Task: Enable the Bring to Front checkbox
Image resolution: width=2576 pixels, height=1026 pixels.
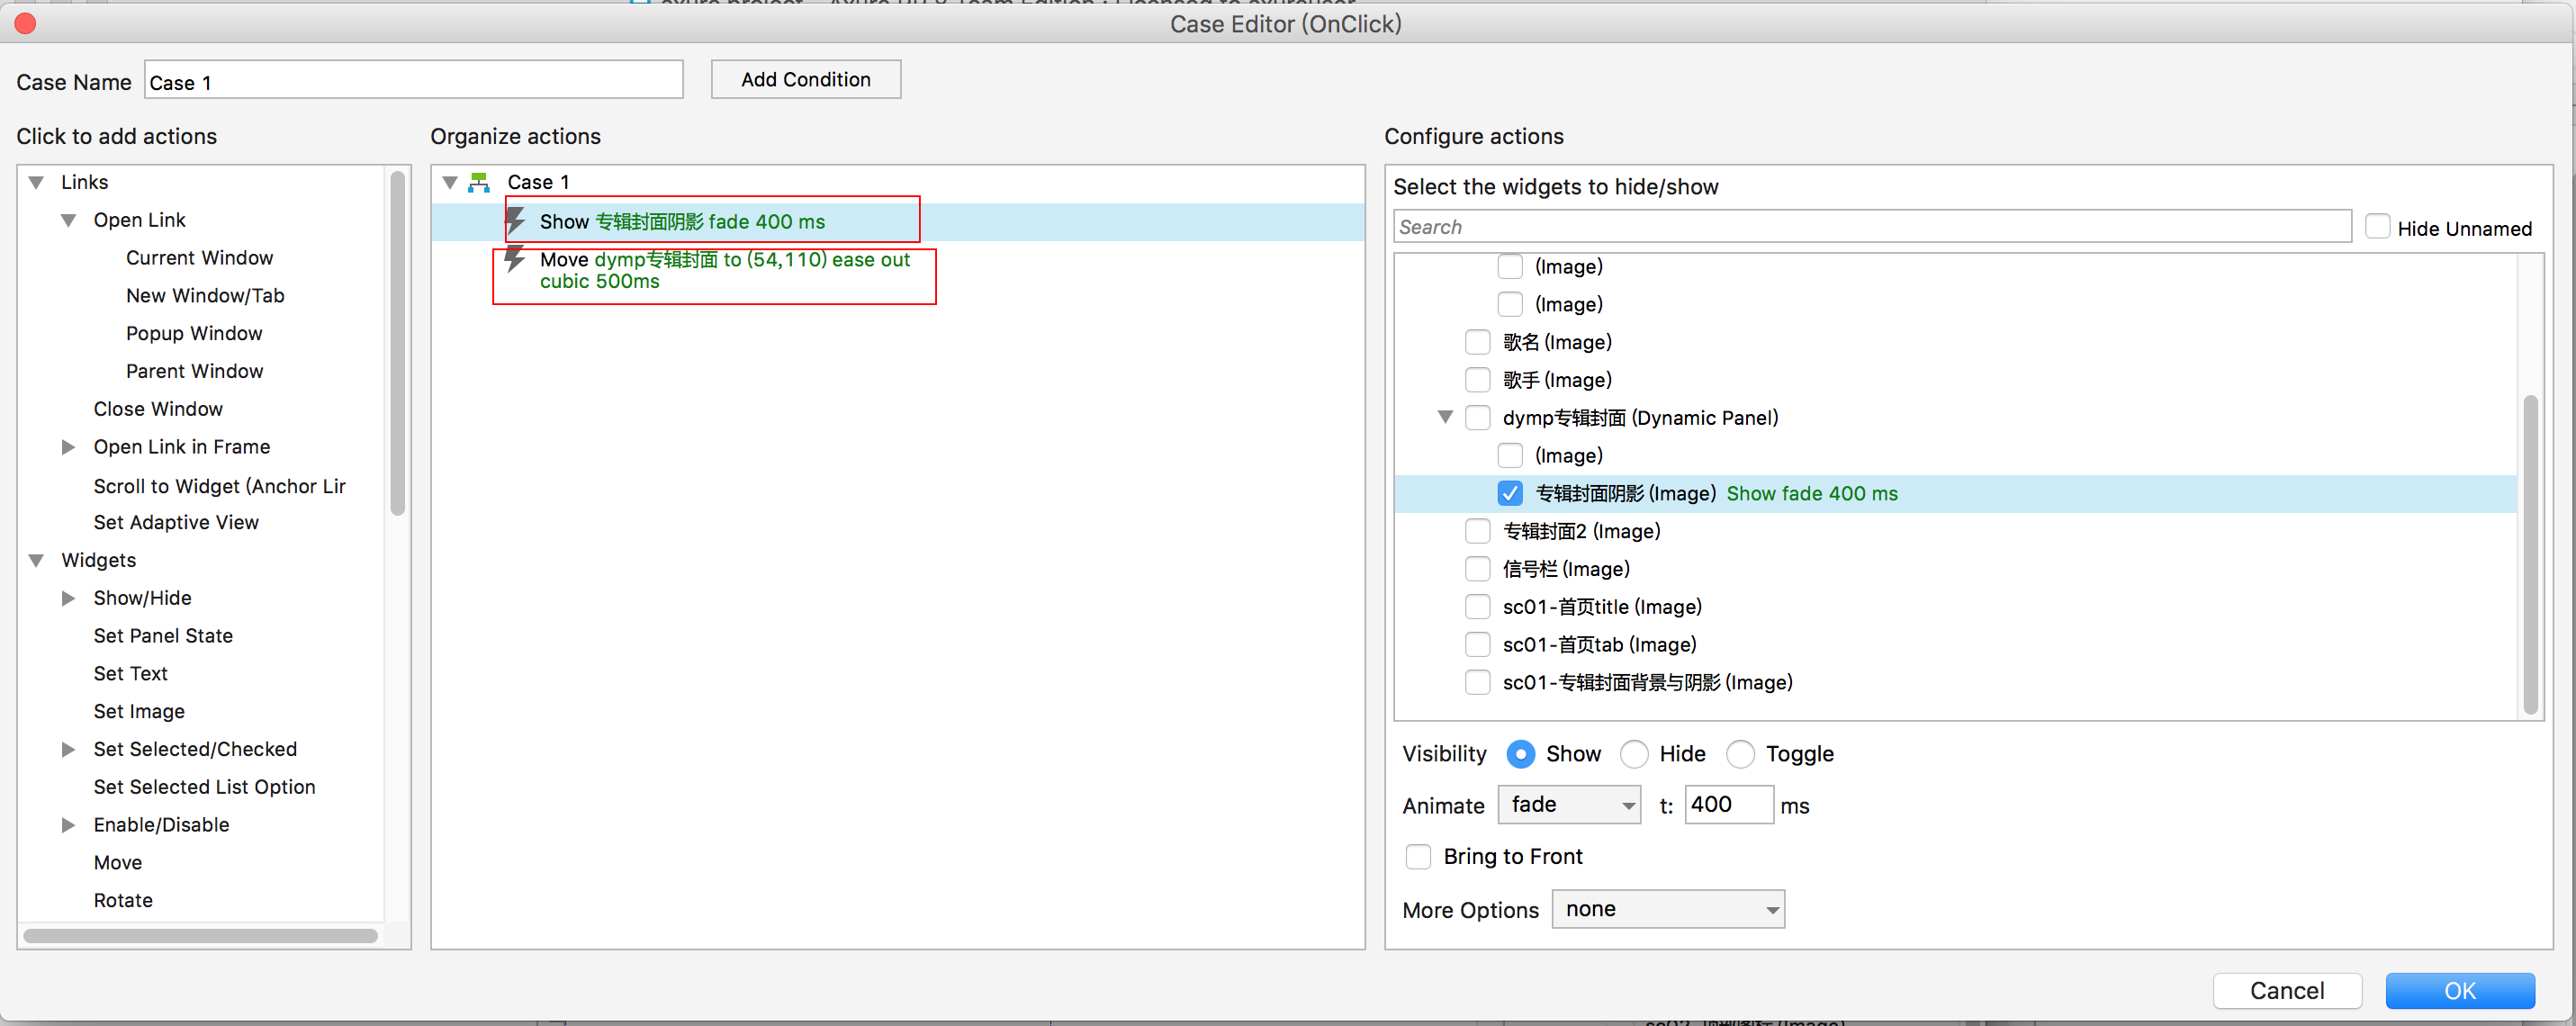Action: pyautogui.click(x=1418, y=856)
